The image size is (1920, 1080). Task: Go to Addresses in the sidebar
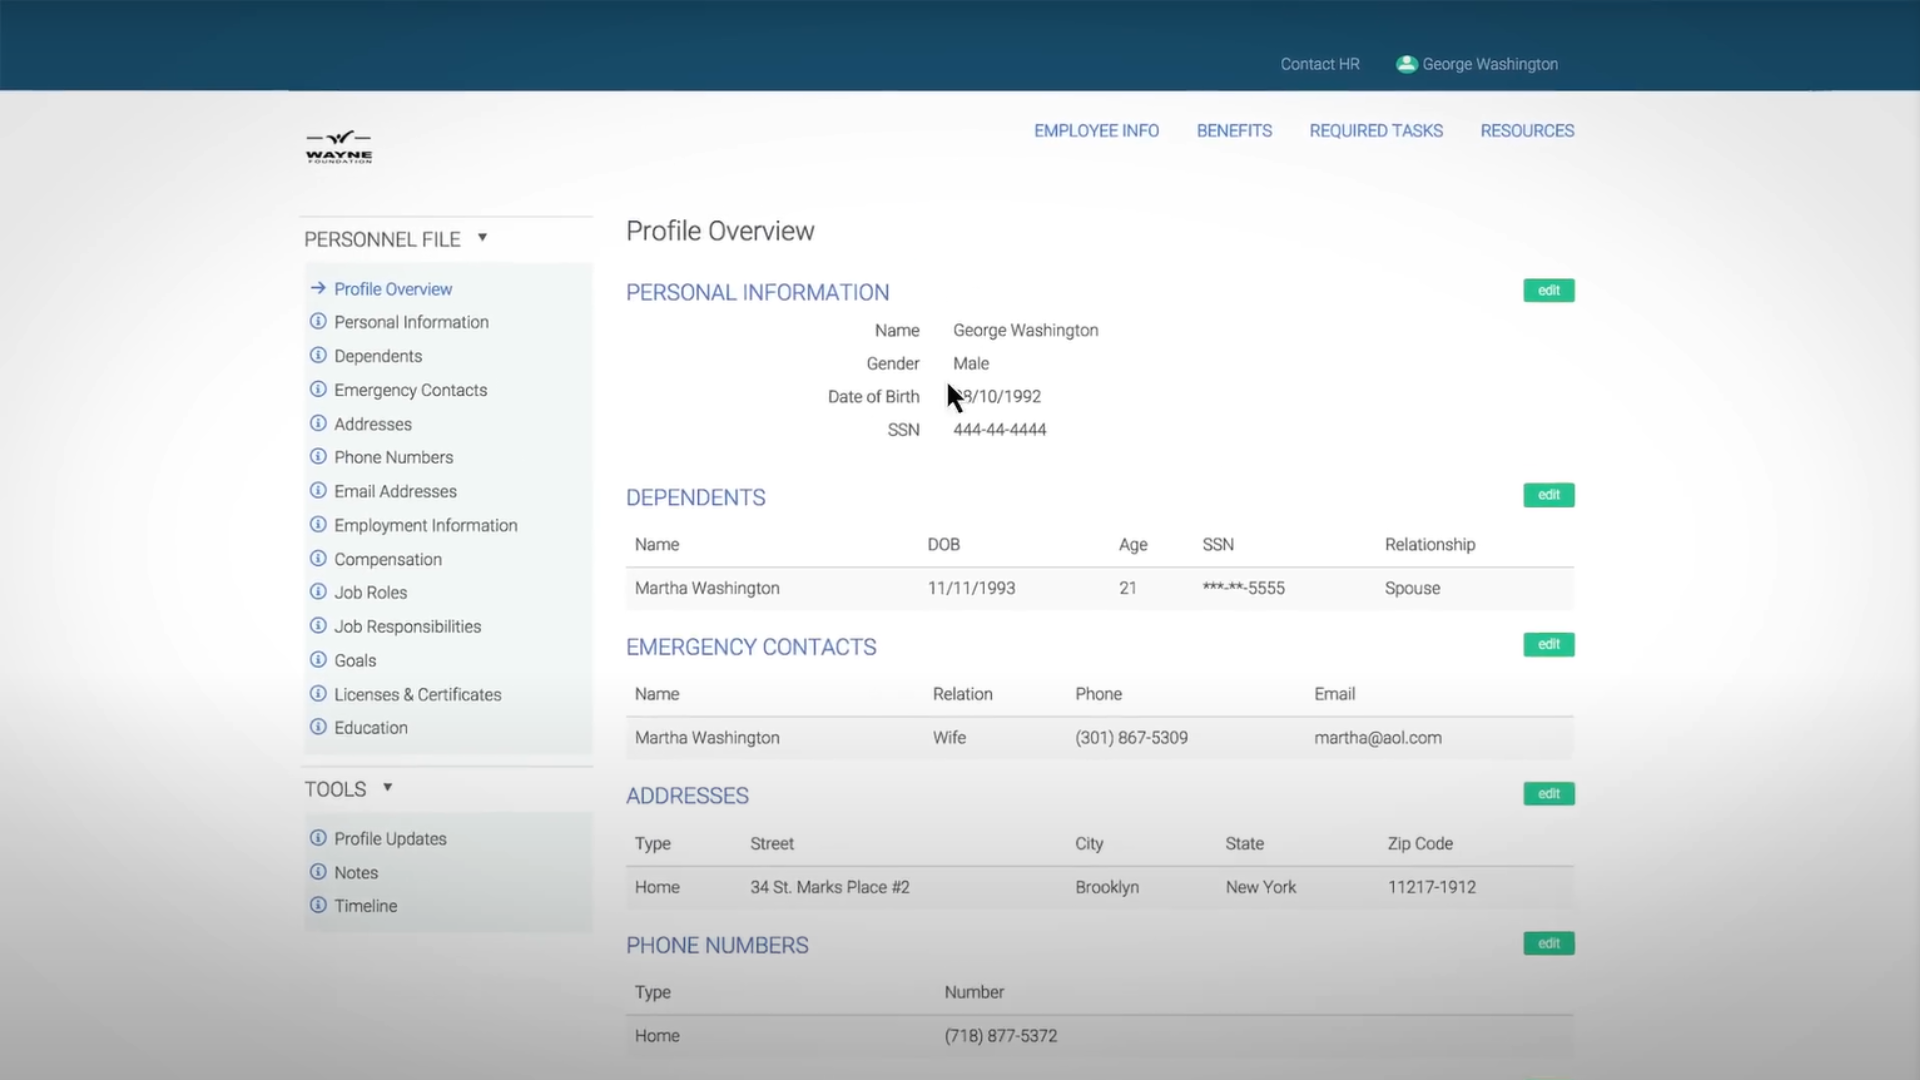tap(373, 424)
